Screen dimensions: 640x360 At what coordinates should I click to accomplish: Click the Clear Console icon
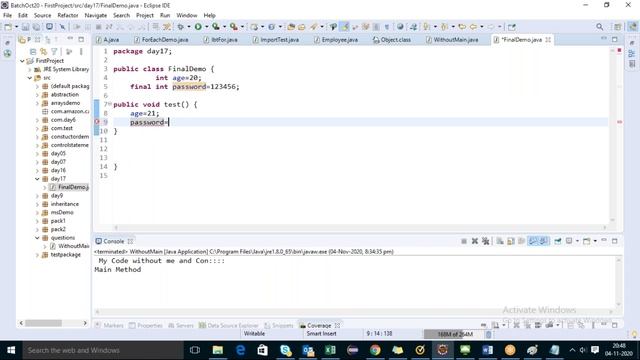tap(500, 241)
